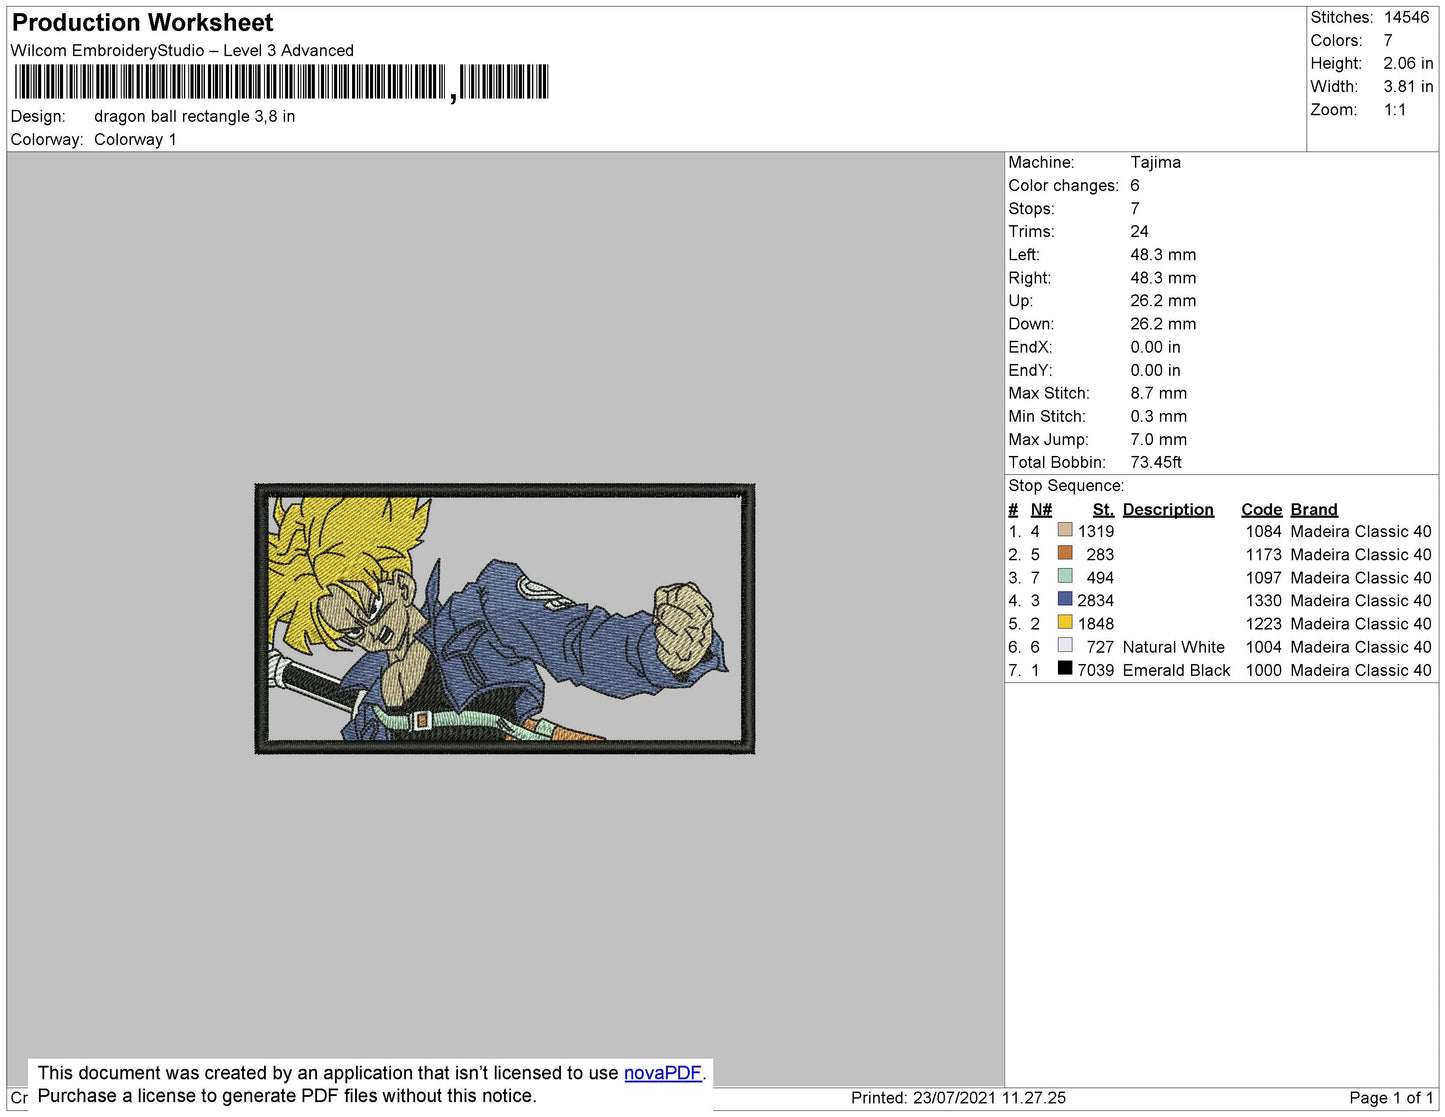1445x1117 pixels.
Task: Click the Machine value Tajima
Action: tap(1155, 162)
